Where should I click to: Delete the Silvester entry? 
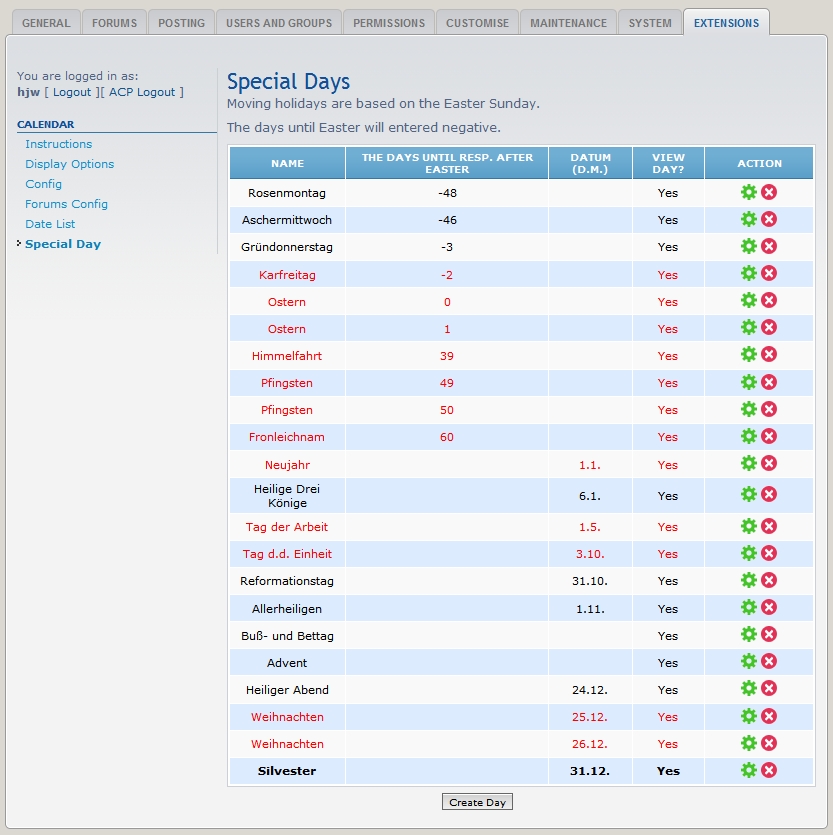(x=769, y=769)
